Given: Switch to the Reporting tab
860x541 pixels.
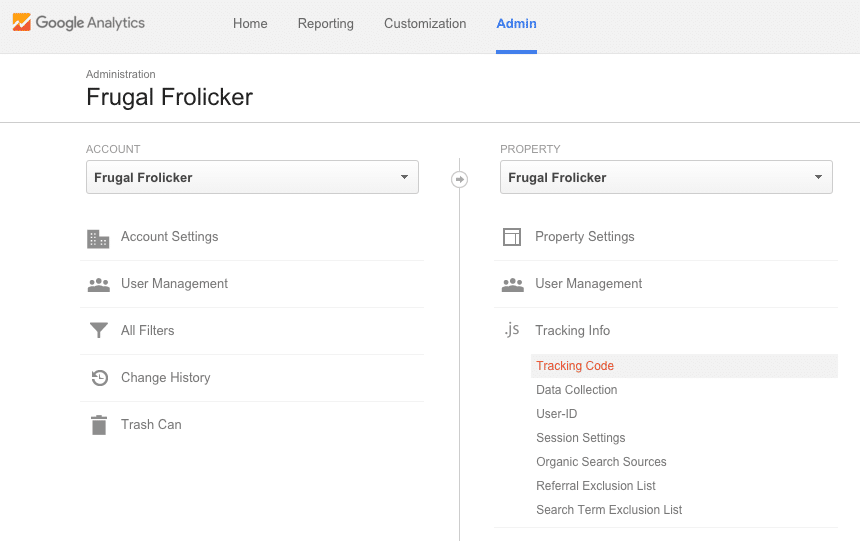Looking at the screenshot, I should pyautogui.click(x=326, y=24).
